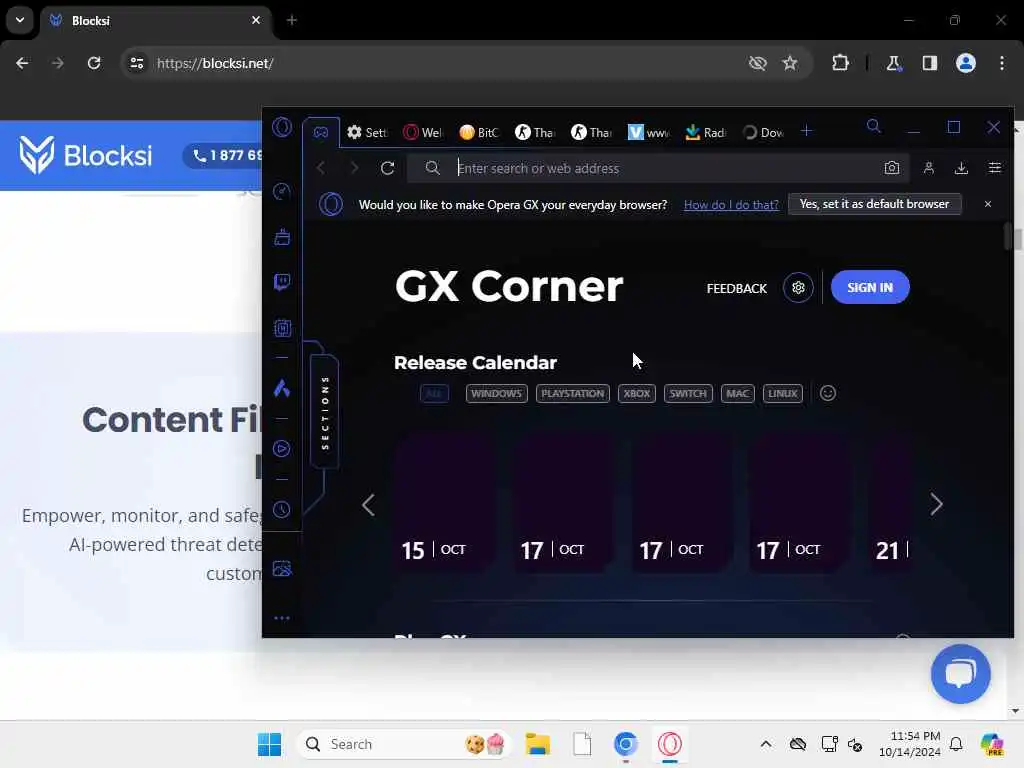Click the snapshot camera icon in address bar

click(892, 168)
